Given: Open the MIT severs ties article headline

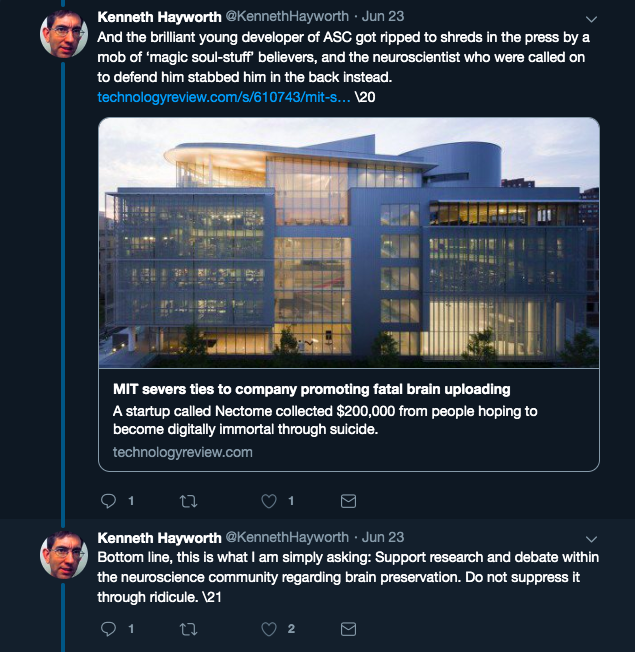Looking at the screenshot, I should [x=311, y=389].
